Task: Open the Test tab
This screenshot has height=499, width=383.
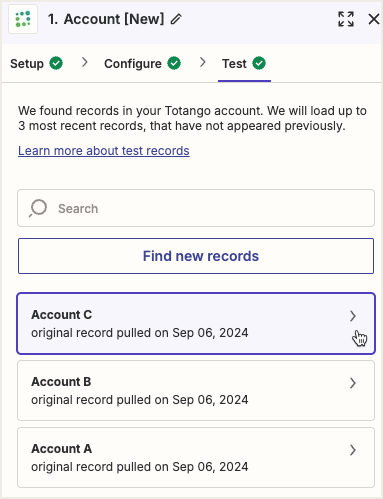Action: pos(244,63)
